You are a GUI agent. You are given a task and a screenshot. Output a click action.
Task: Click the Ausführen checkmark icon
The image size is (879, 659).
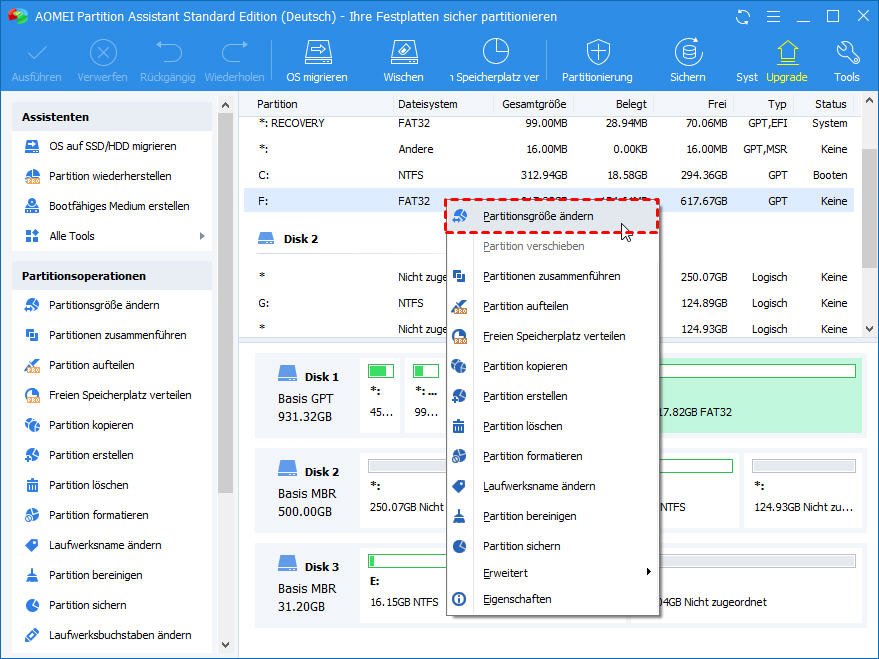click(x=37, y=53)
